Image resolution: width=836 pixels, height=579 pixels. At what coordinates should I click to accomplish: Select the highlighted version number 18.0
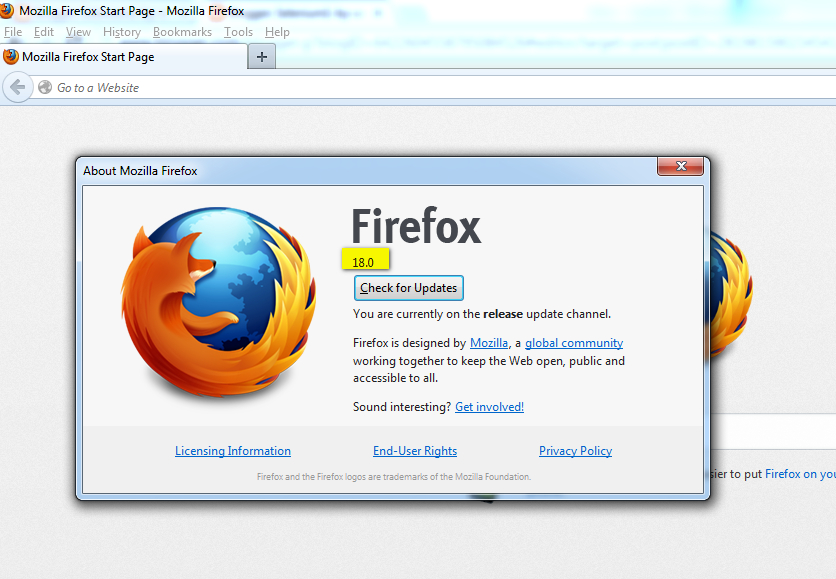point(365,259)
